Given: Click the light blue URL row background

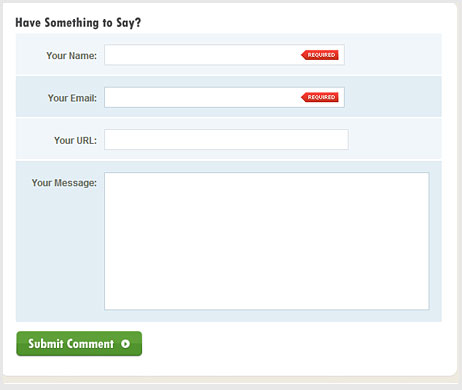Looking at the screenshot, I should pos(395,139).
